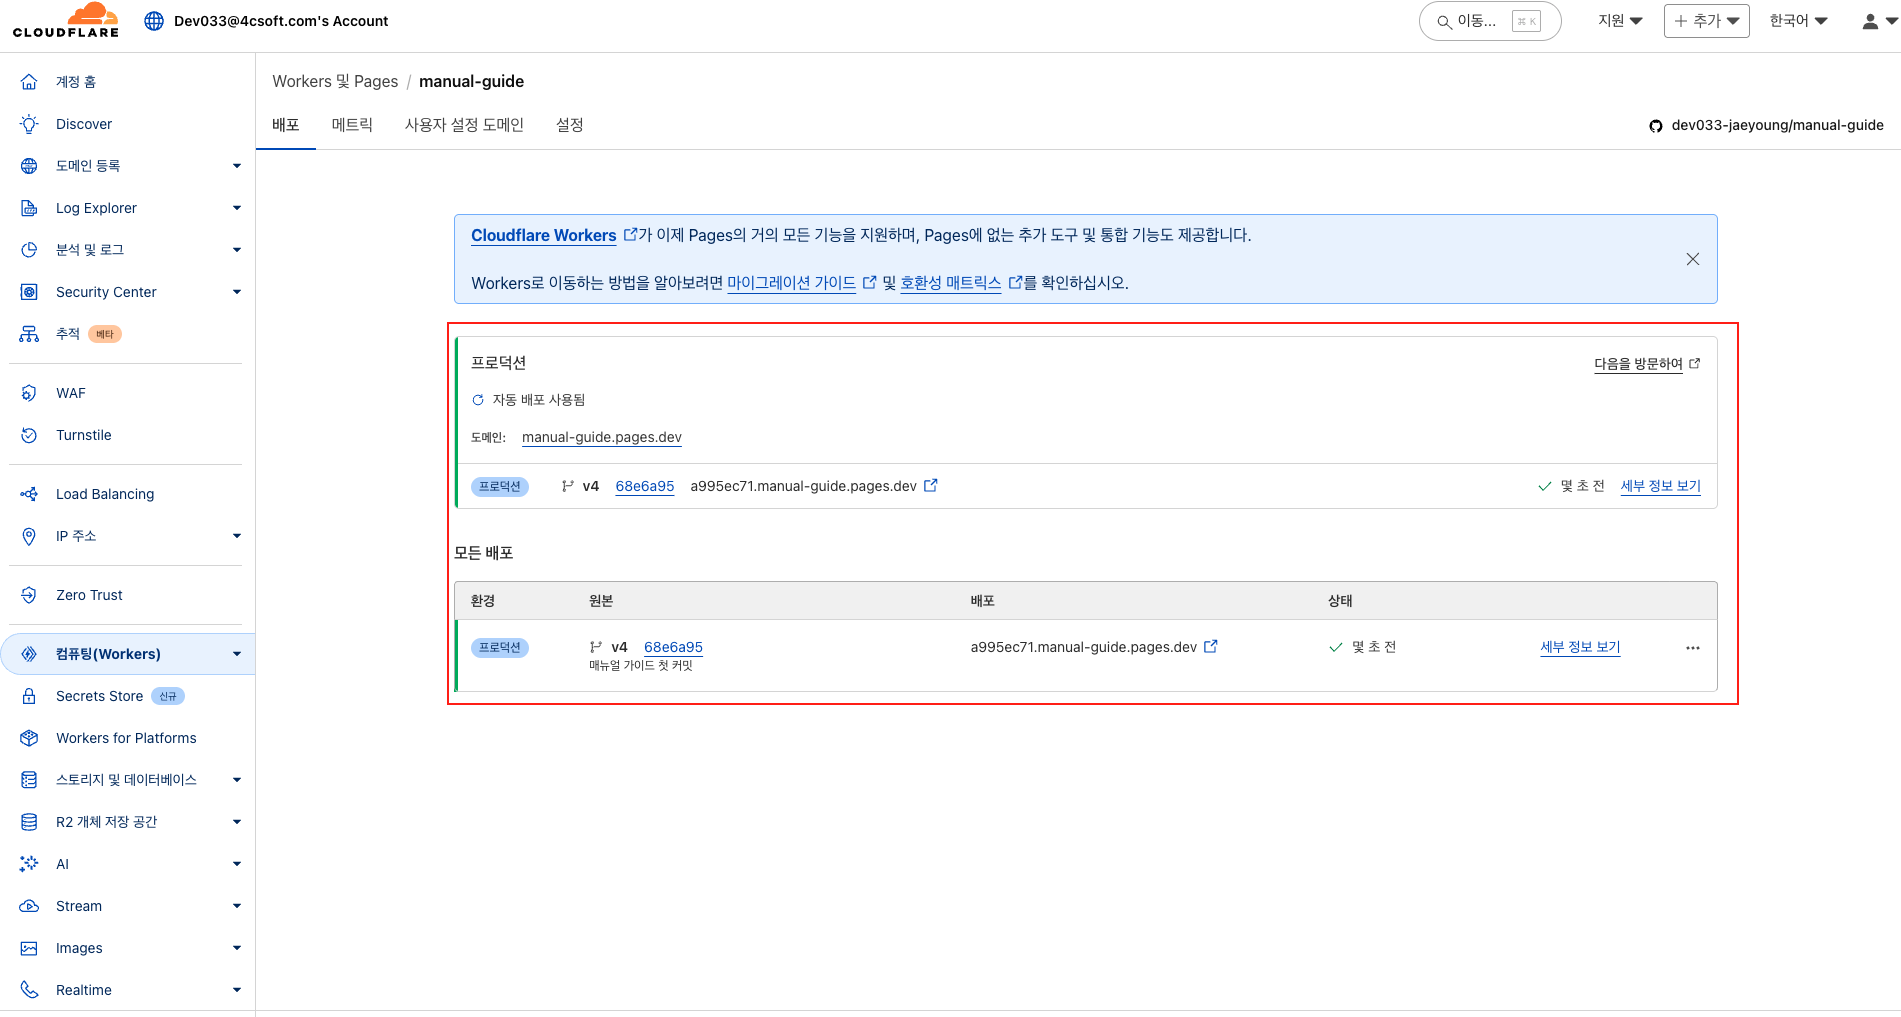Screen dimensions: 1901x1017
Task: Click 세부 정보 보기 in the all deployments table
Action: point(1580,647)
